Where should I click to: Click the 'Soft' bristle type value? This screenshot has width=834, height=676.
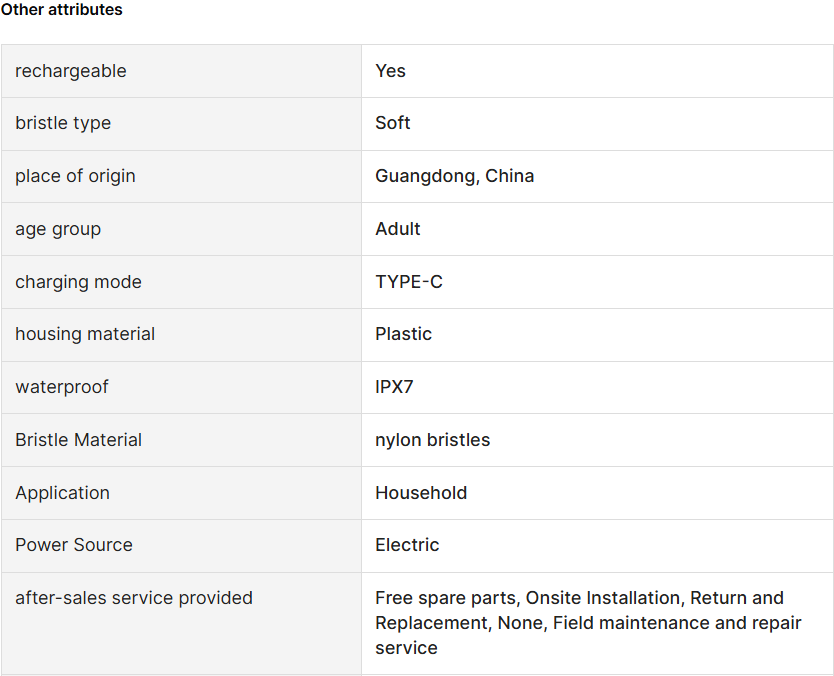[x=393, y=123]
